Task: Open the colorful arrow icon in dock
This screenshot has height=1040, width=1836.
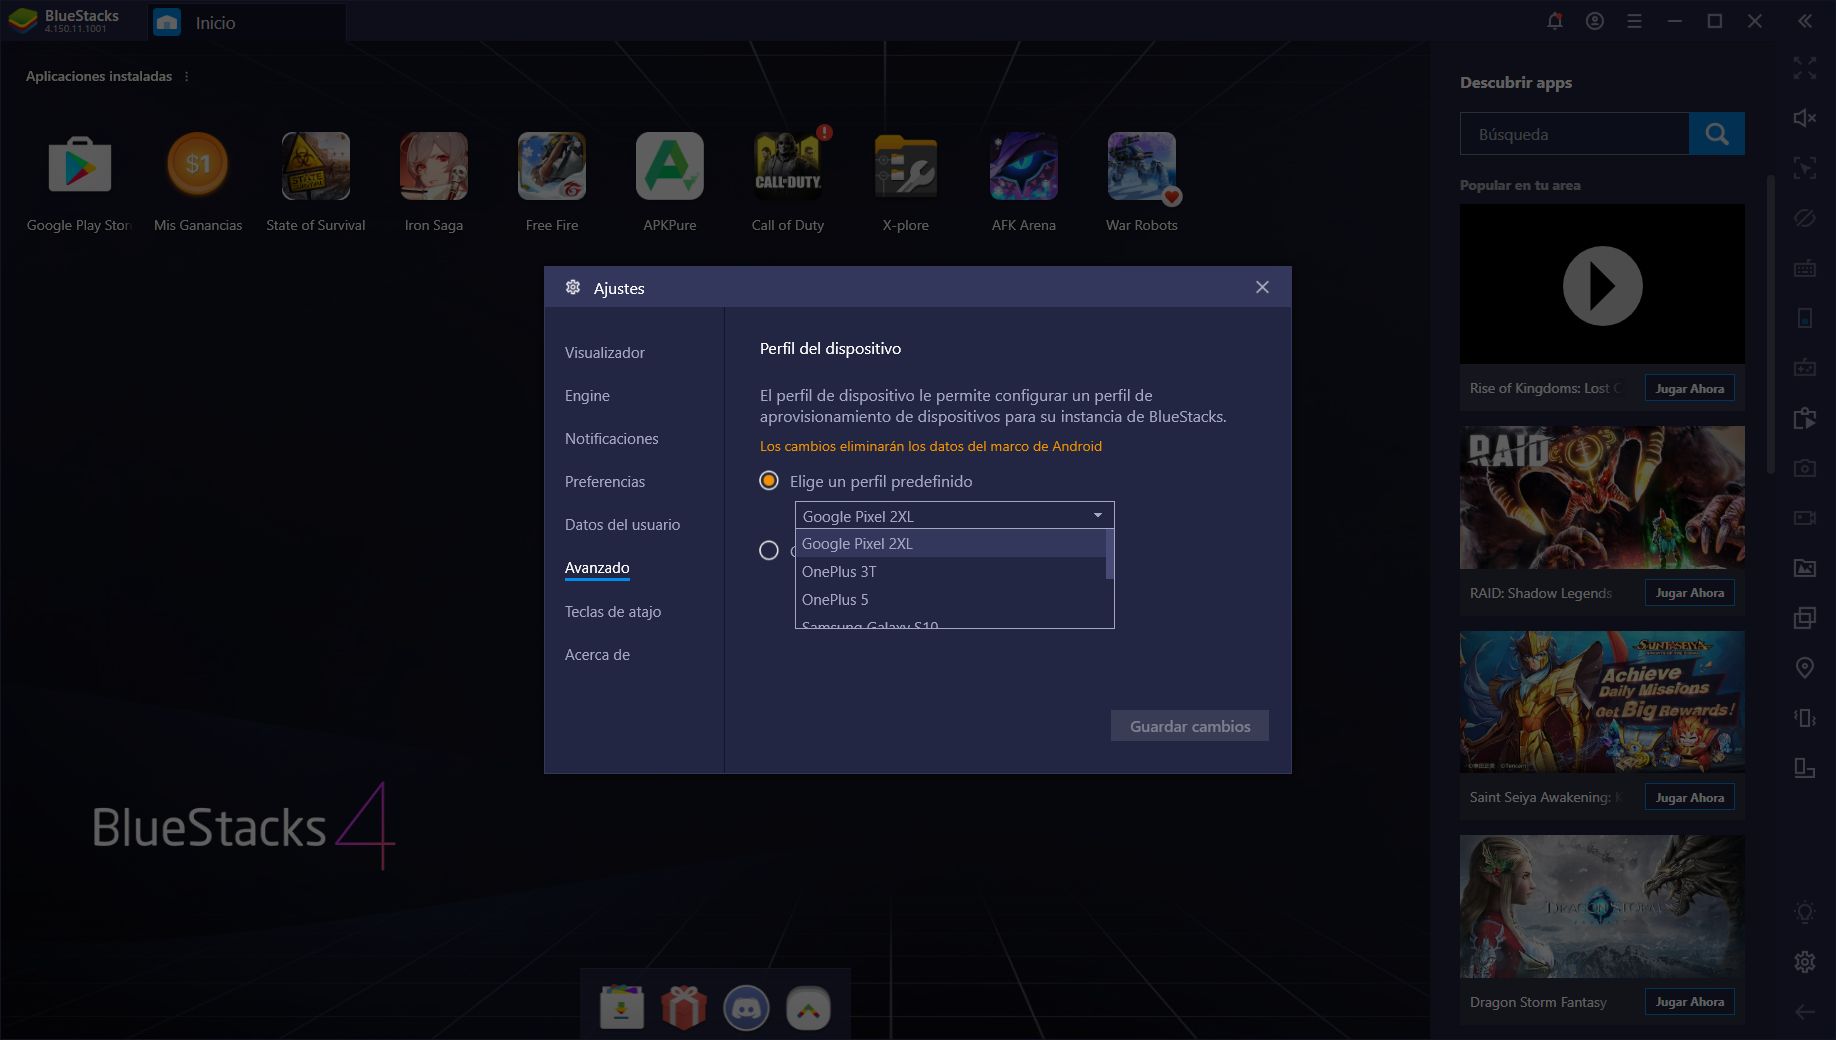Action: [808, 1008]
